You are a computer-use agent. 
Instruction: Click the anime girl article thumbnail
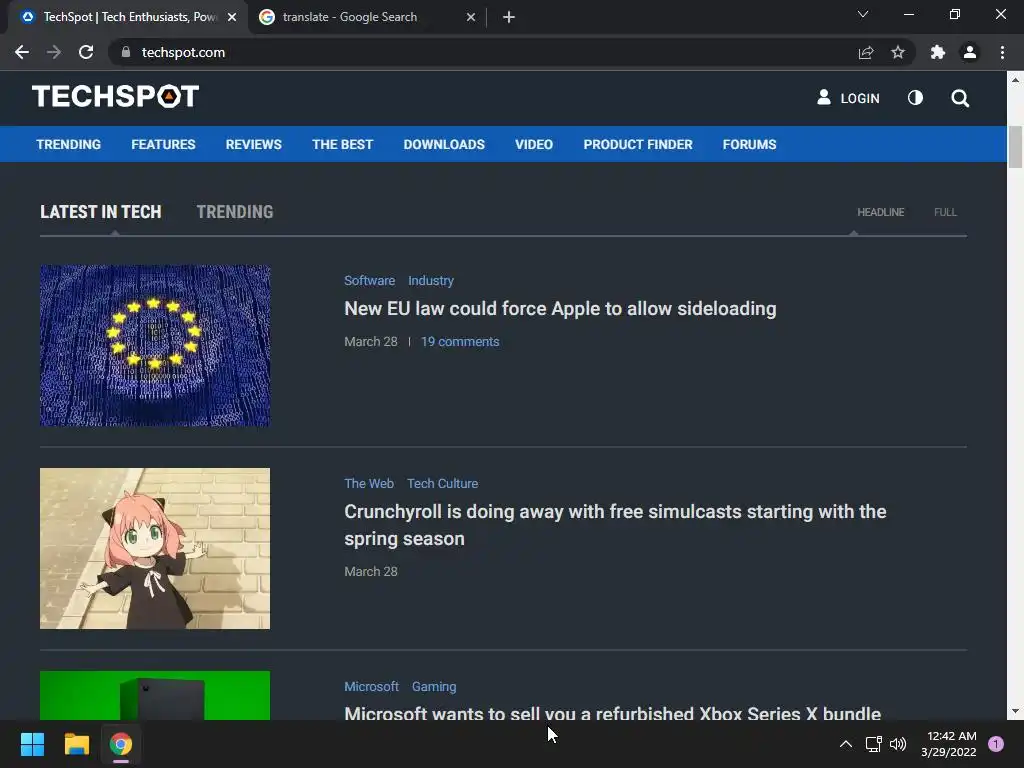pos(155,549)
